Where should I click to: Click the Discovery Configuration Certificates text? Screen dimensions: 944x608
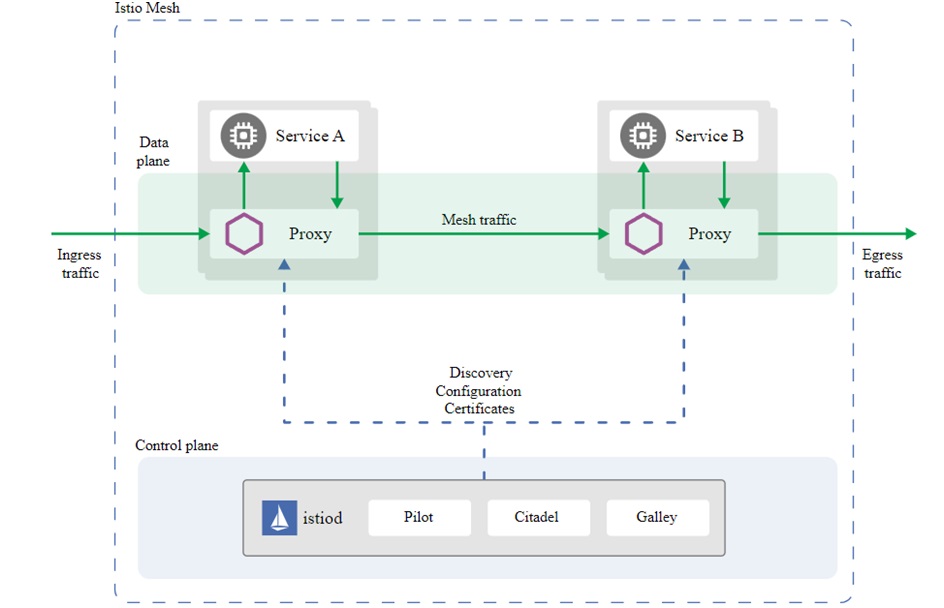(x=480, y=391)
